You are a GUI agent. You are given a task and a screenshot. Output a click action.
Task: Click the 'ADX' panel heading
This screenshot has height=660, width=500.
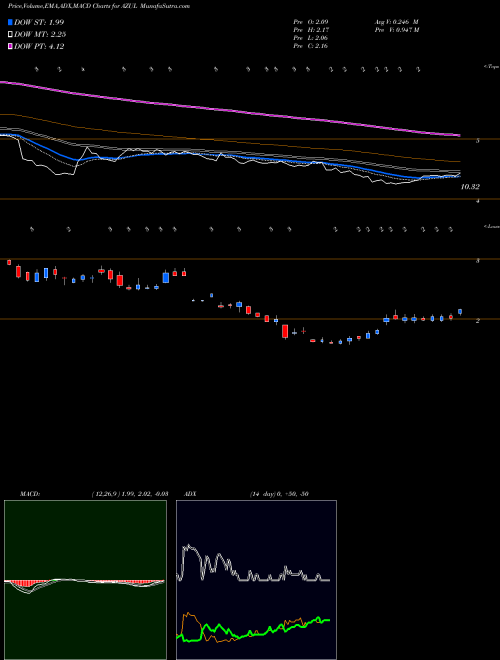pyautogui.click(x=190, y=494)
